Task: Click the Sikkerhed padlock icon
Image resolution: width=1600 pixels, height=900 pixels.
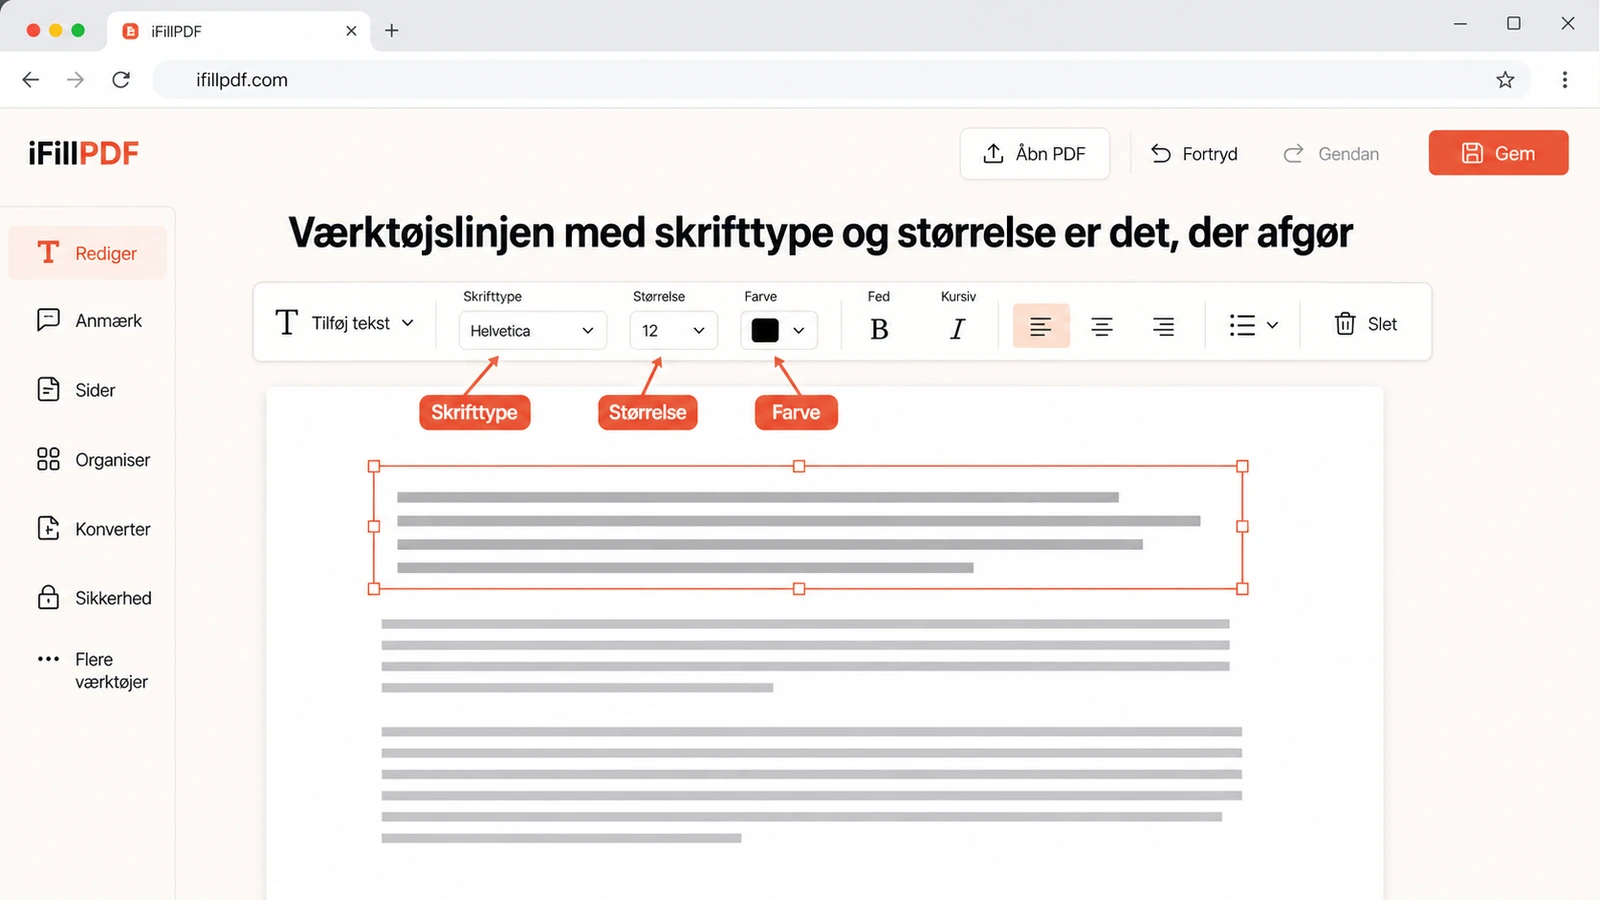Action: point(48,597)
